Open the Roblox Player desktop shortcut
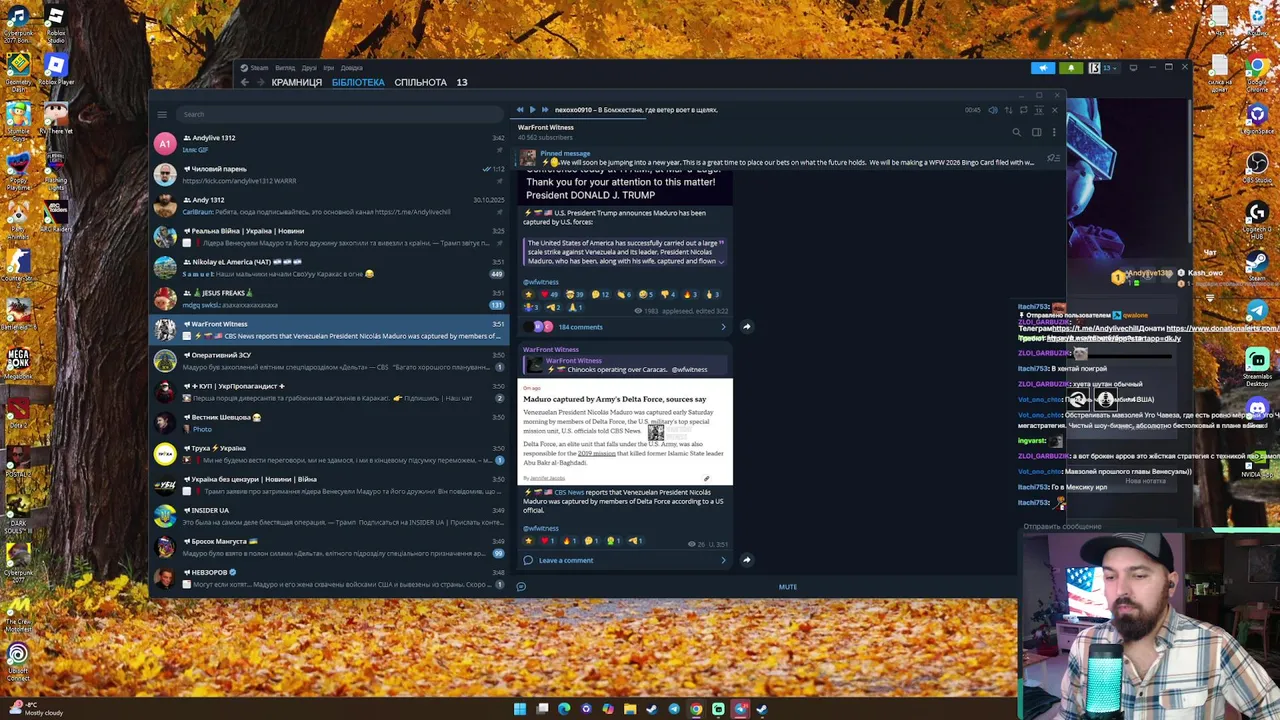 (55, 71)
